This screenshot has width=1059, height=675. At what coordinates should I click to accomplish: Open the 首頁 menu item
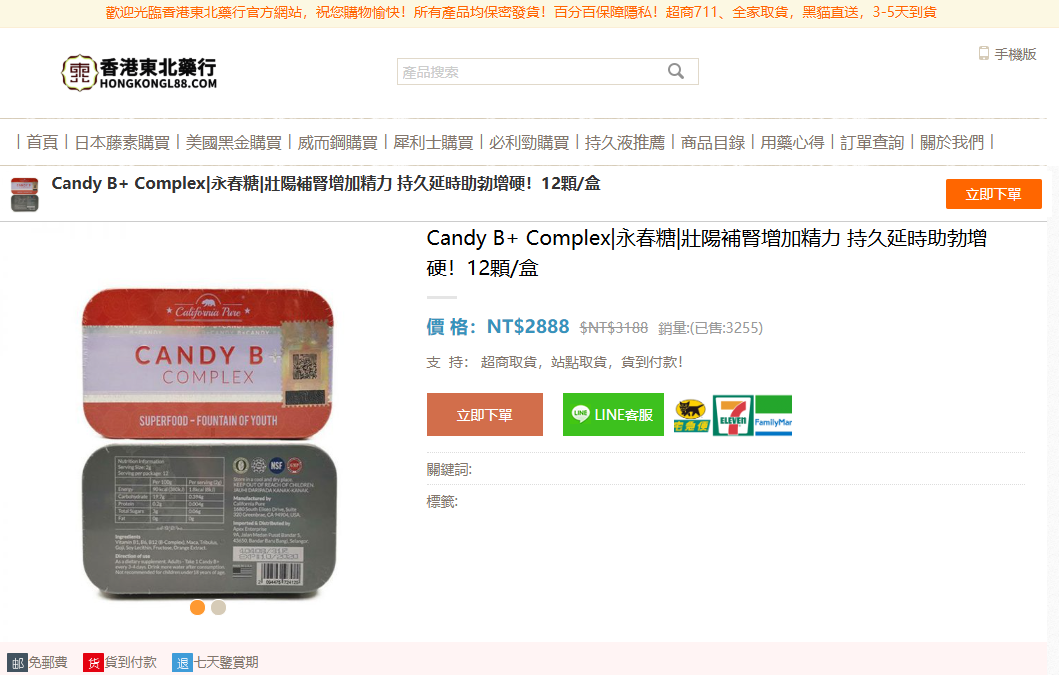click(x=42, y=143)
